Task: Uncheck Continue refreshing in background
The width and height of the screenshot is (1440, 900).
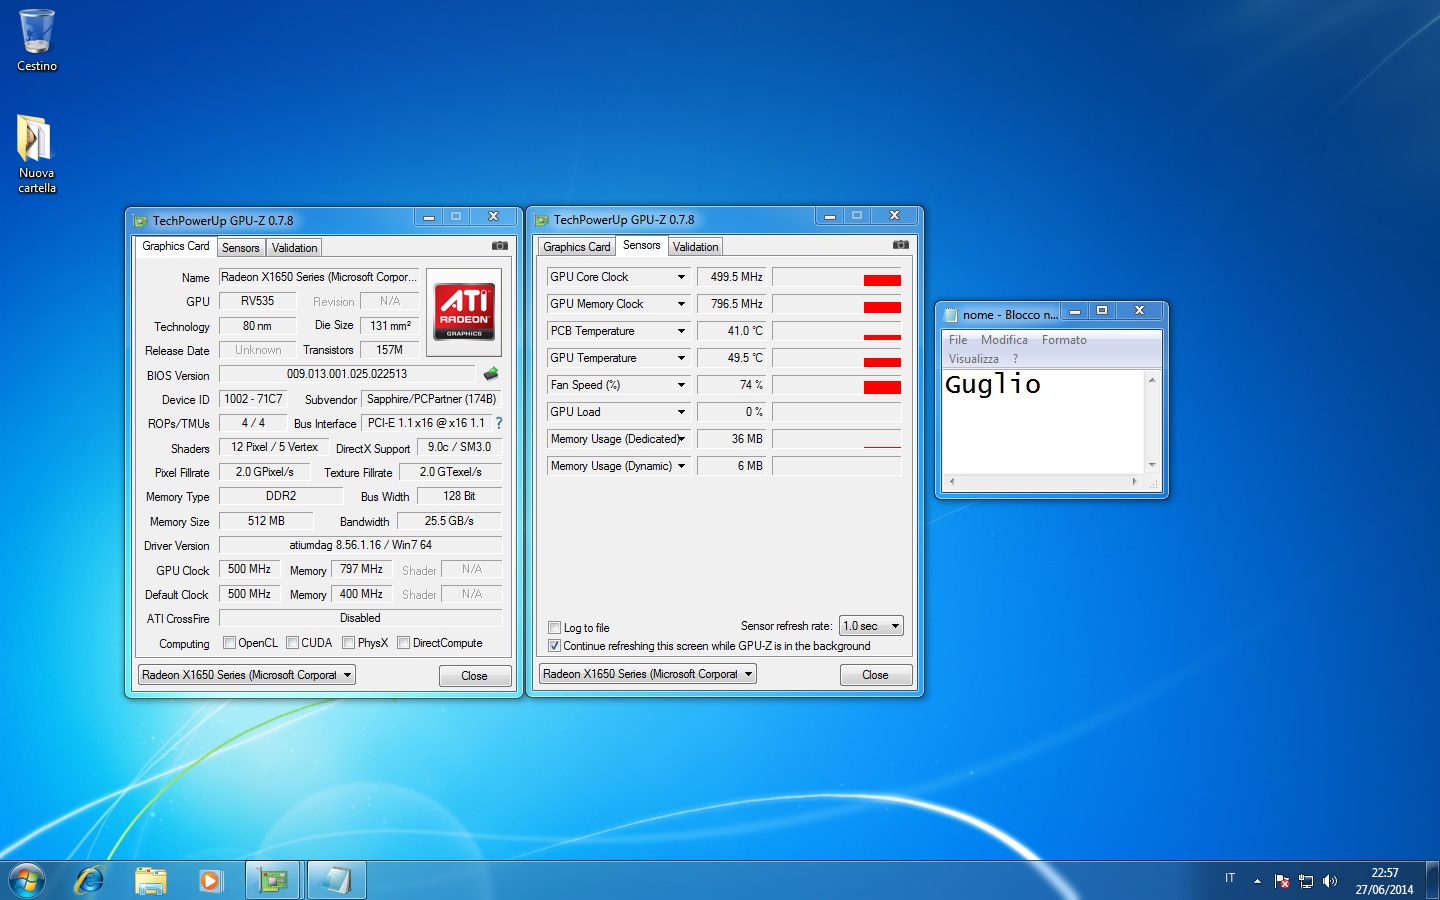Action: (x=554, y=646)
